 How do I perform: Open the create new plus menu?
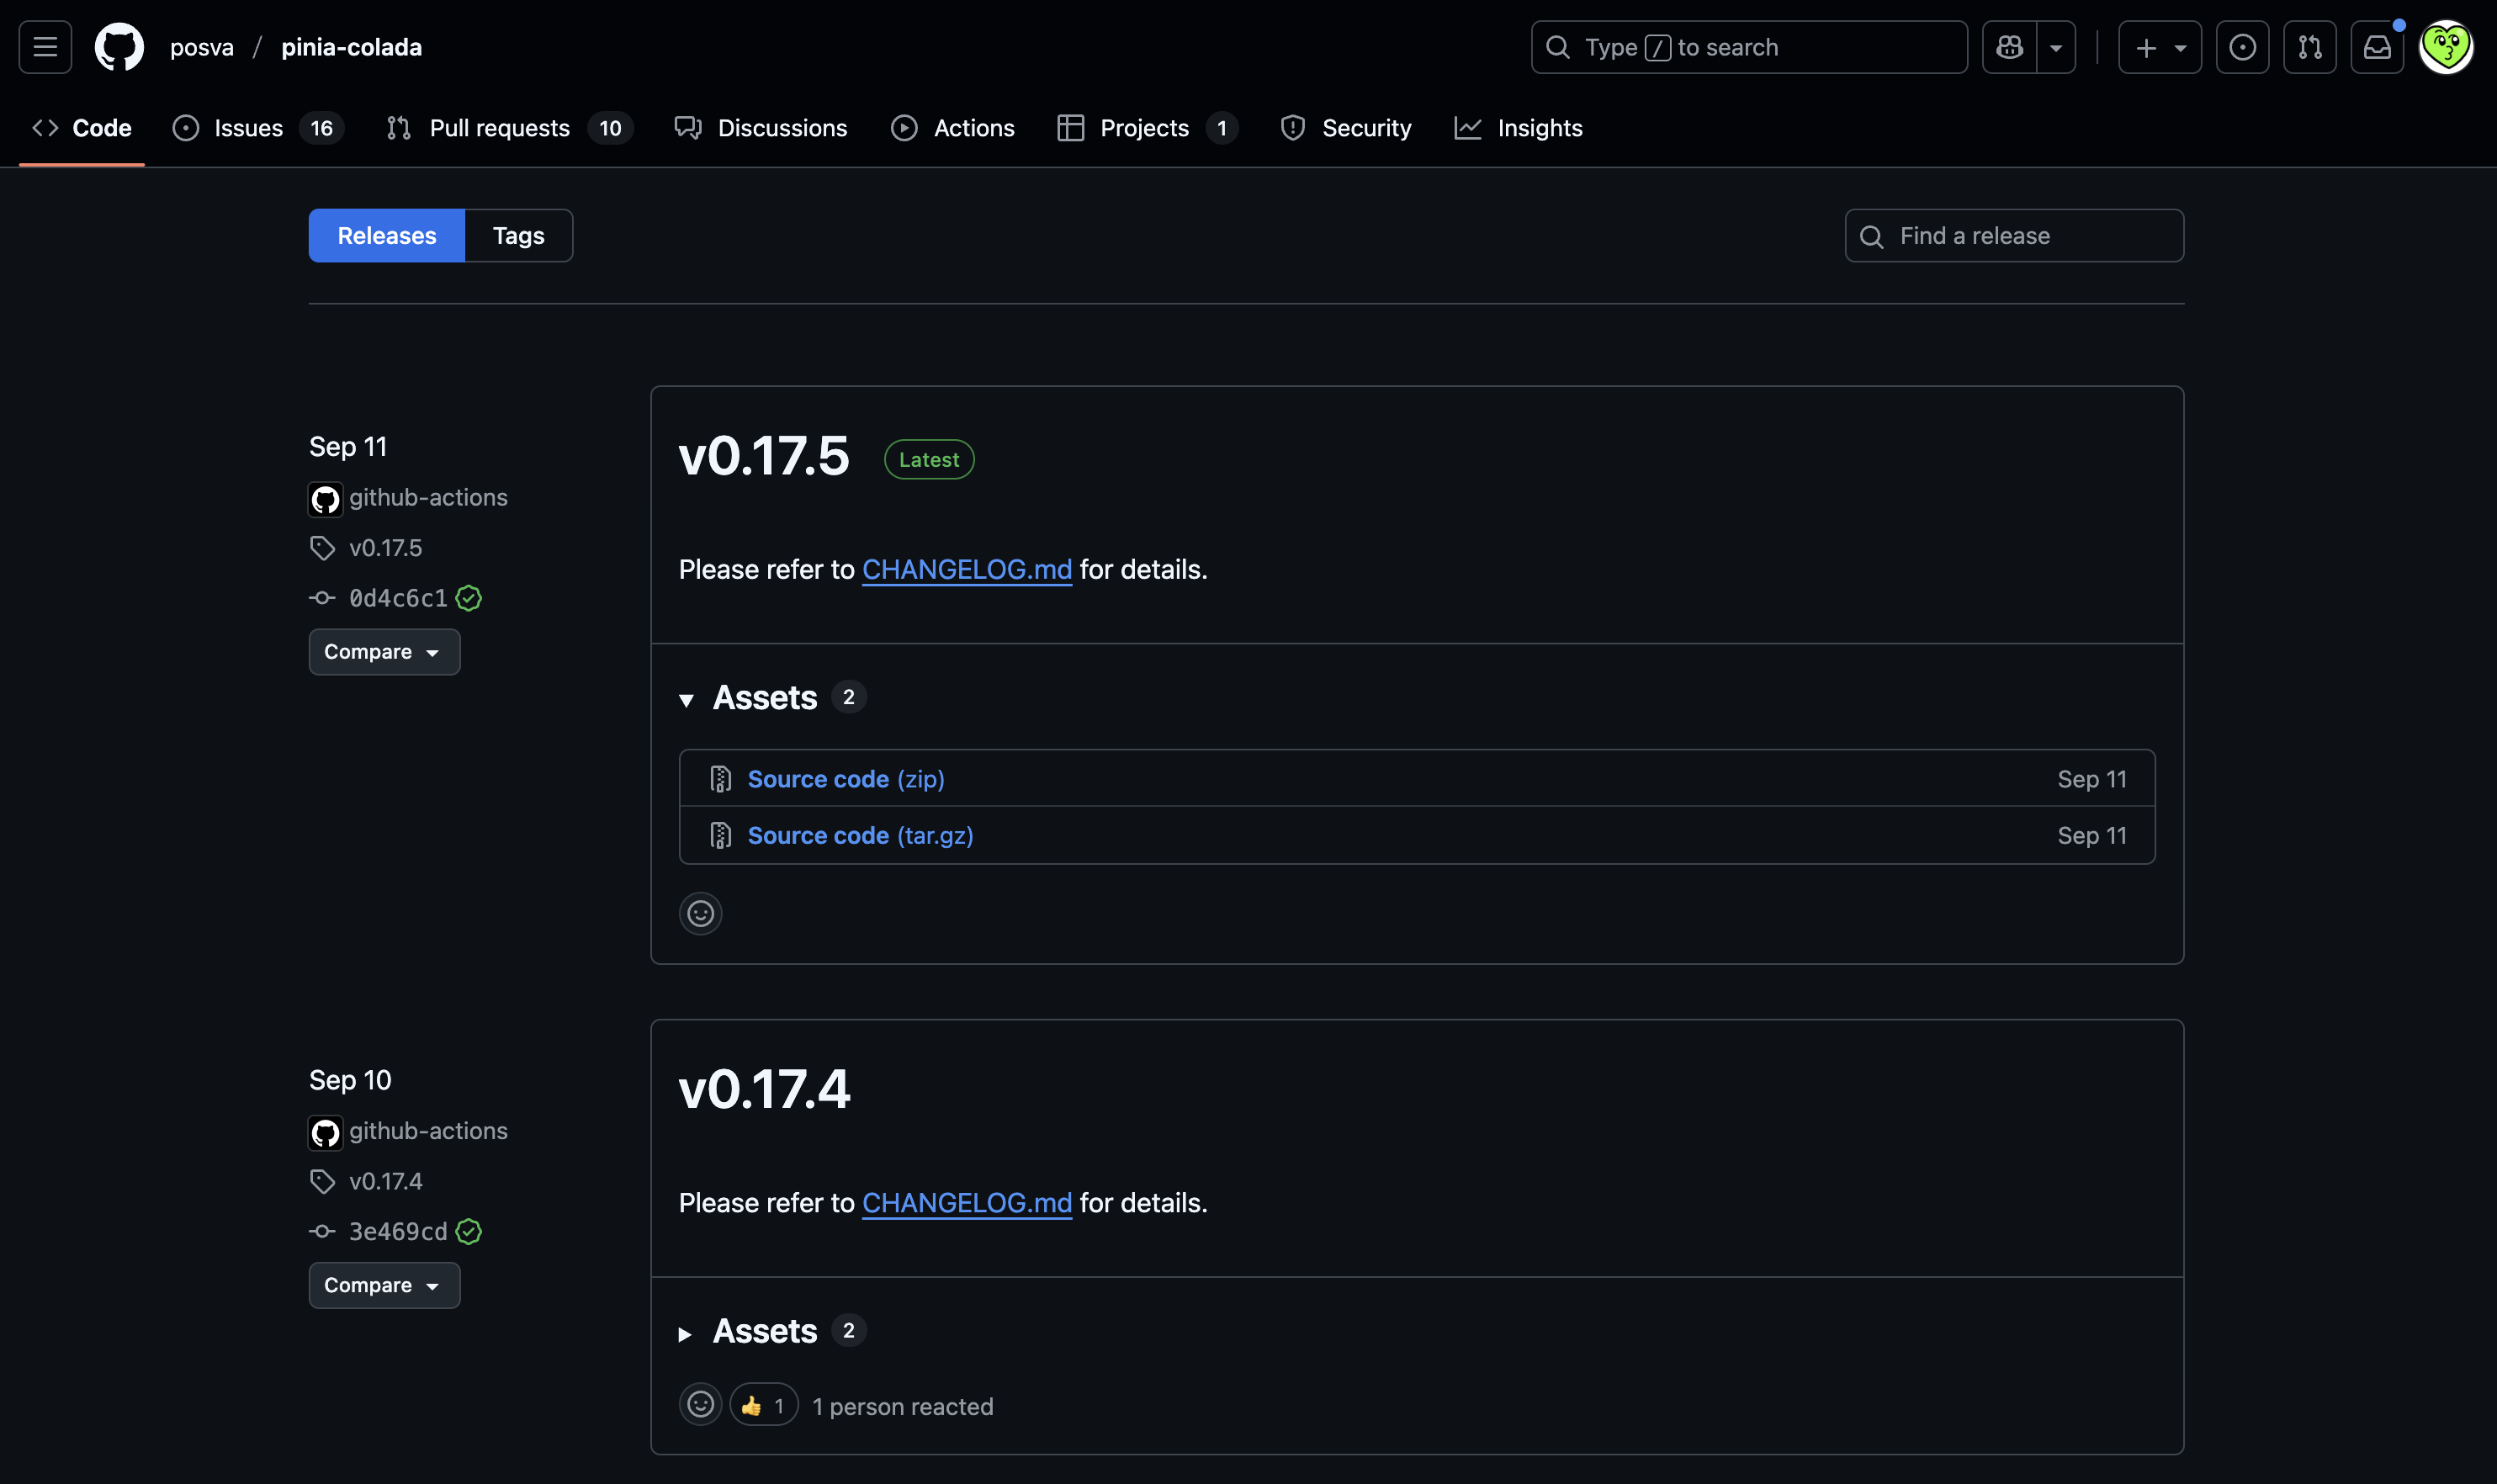tap(2159, 47)
